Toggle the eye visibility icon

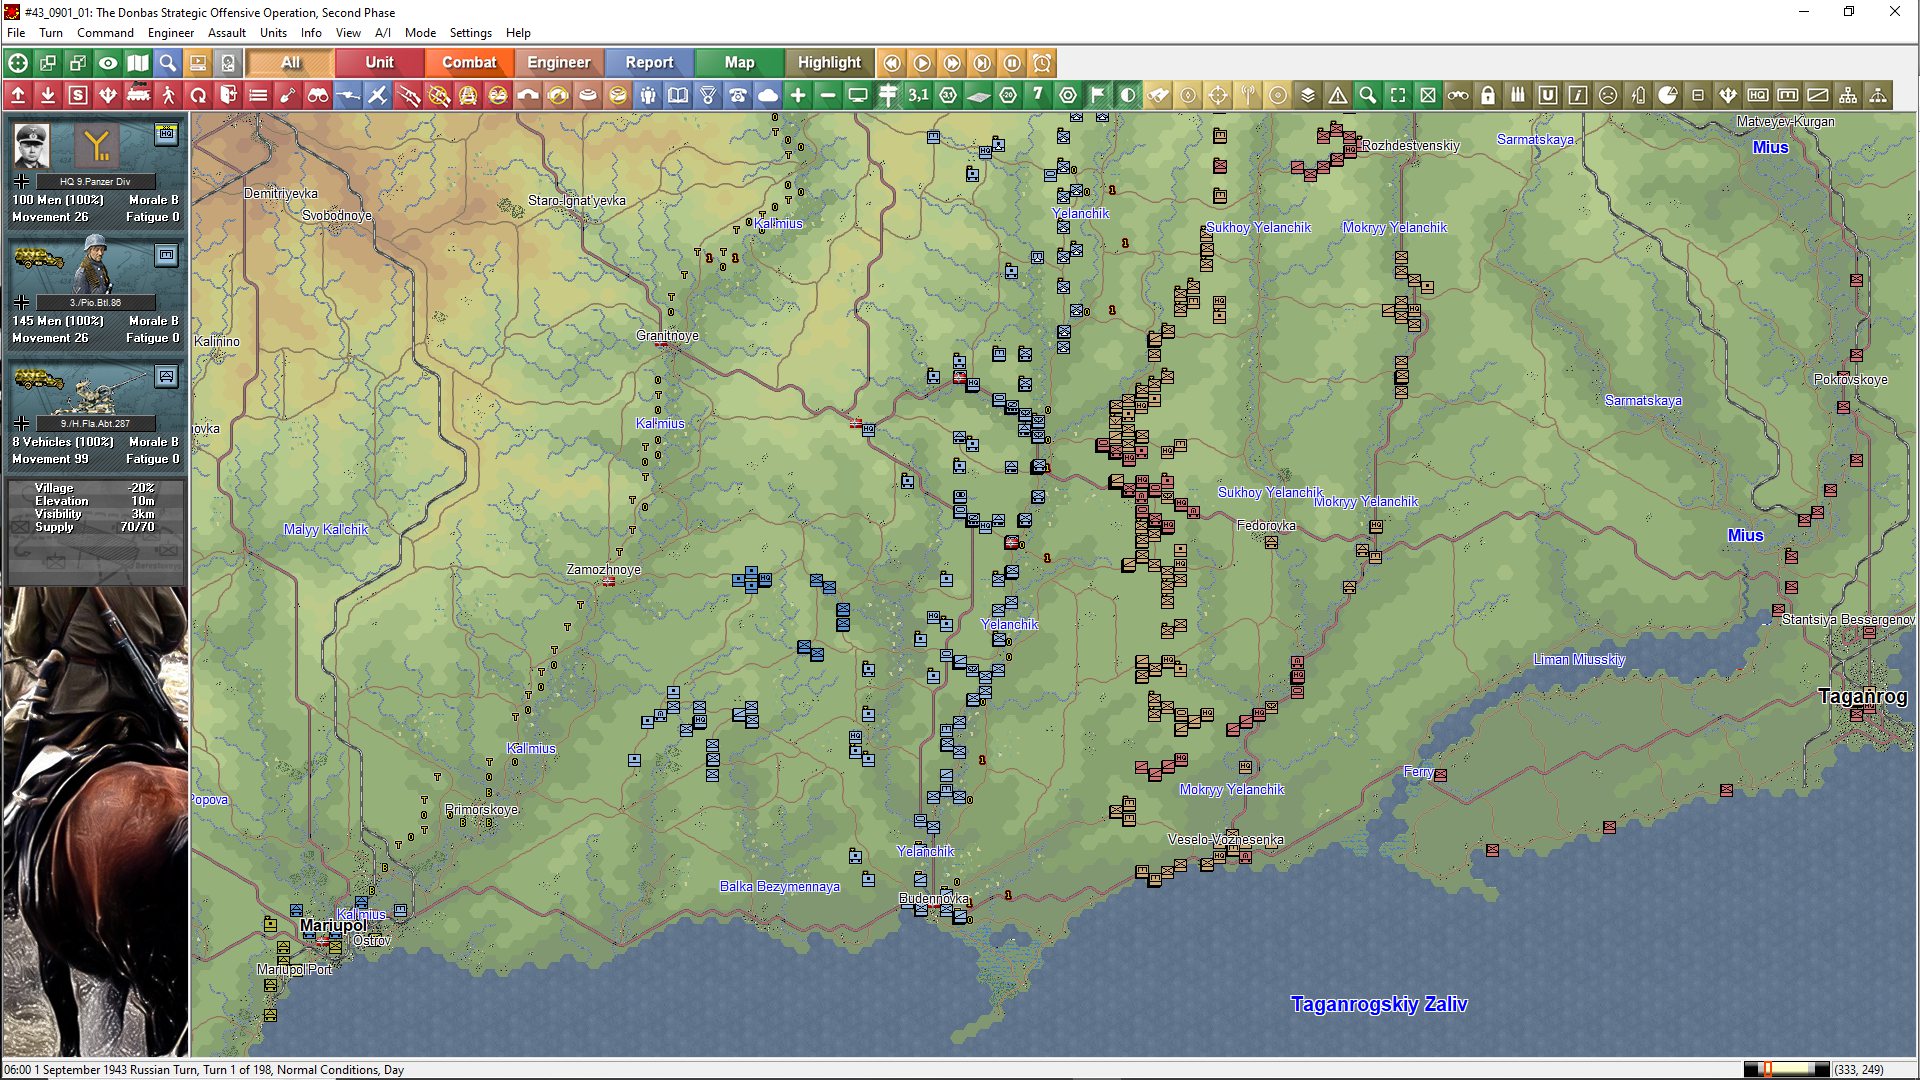click(108, 63)
